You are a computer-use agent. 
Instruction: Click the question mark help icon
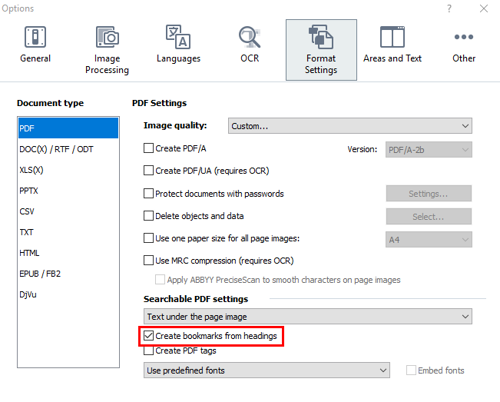[449, 8]
